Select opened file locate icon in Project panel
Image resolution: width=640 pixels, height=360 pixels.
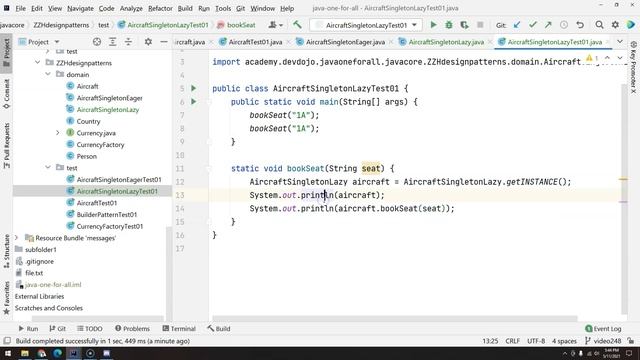click(97, 42)
